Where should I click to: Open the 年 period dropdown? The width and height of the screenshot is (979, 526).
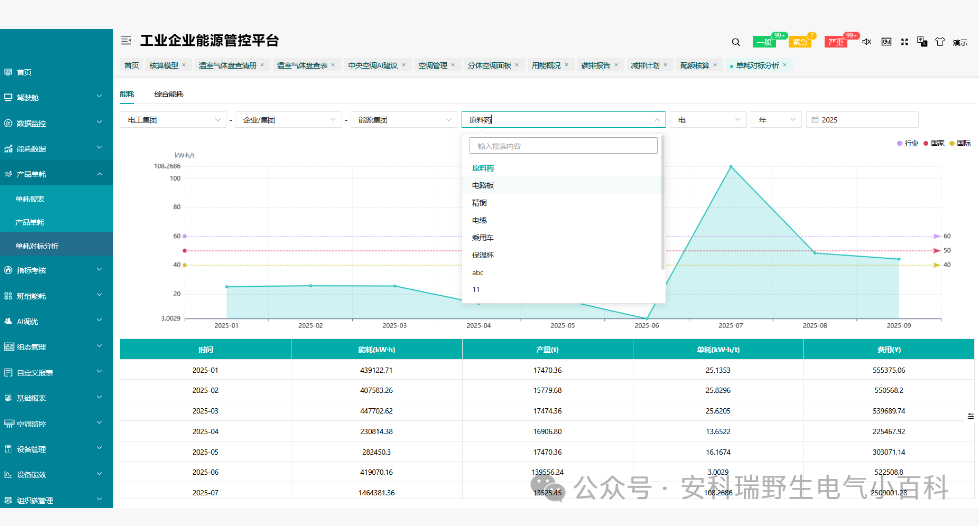[776, 120]
